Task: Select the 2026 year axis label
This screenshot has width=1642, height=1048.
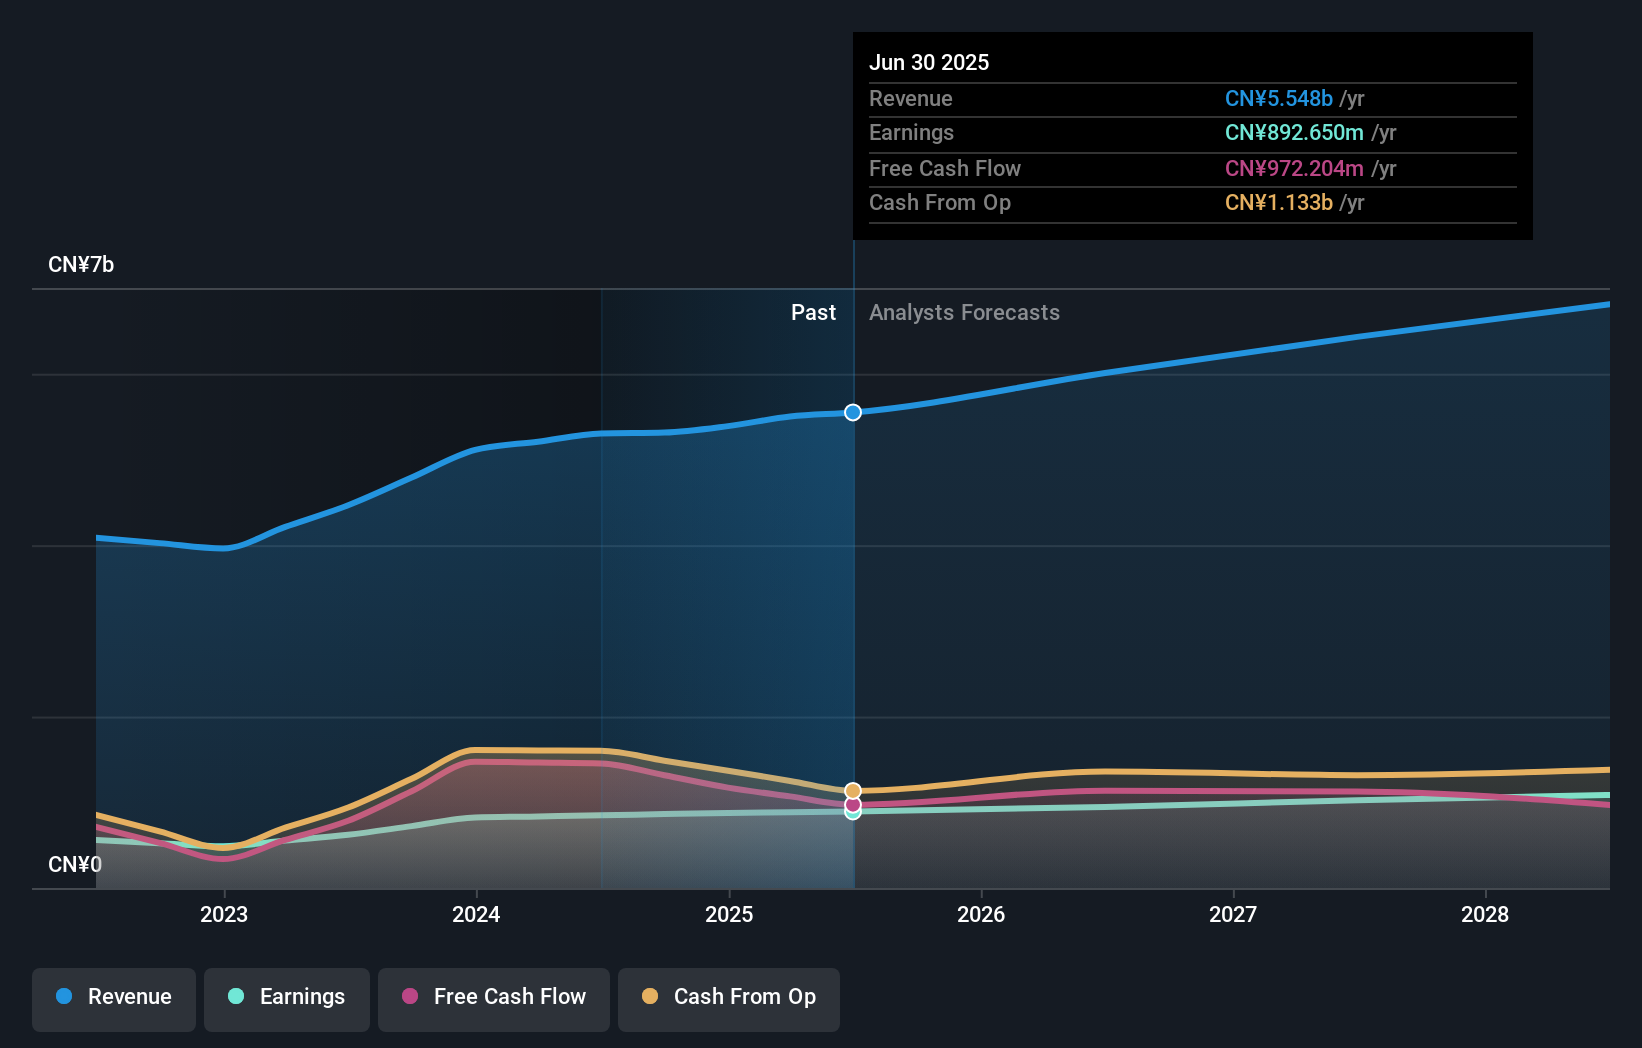Action: click(x=982, y=914)
